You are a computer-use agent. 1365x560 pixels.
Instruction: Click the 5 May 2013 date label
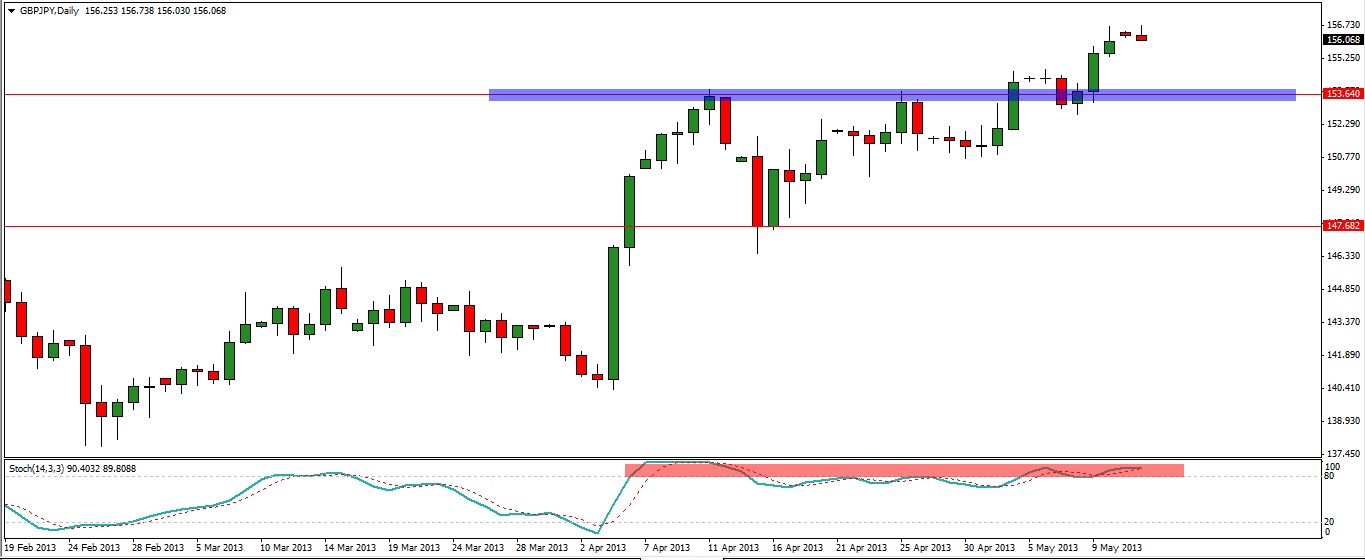pos(1054,548)
